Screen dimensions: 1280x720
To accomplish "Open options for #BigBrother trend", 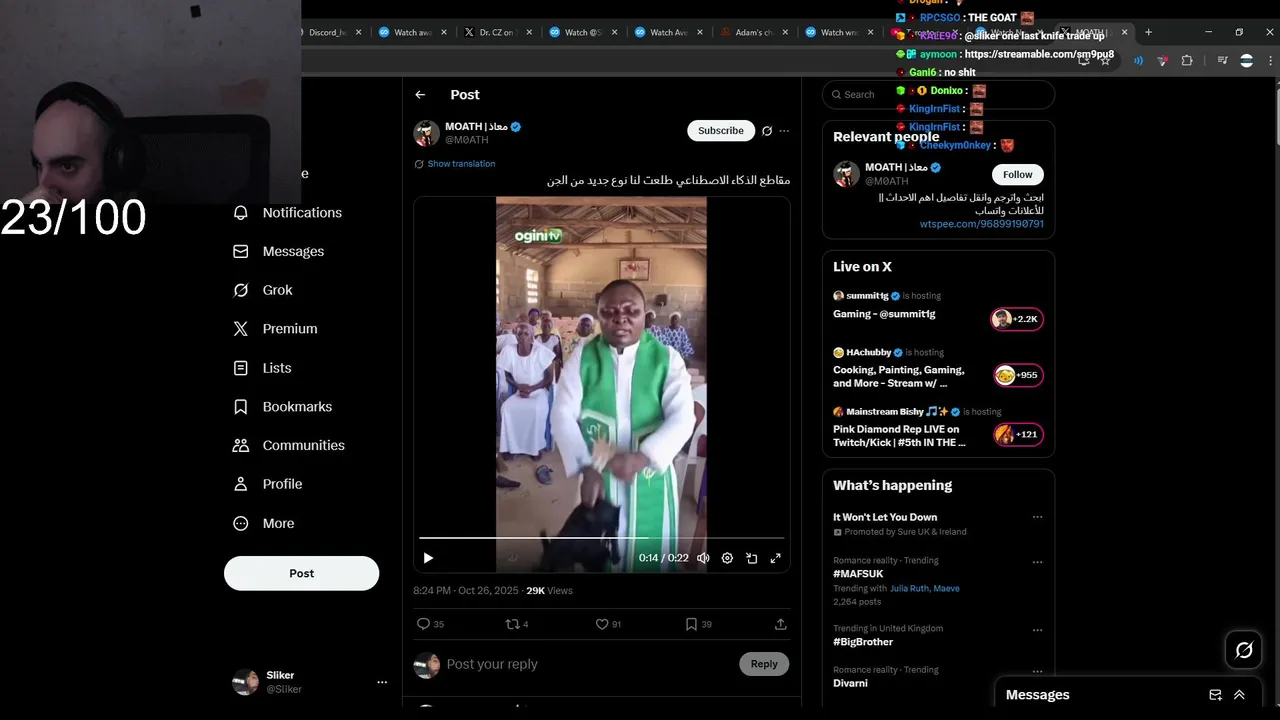I will coord(1037,630).
